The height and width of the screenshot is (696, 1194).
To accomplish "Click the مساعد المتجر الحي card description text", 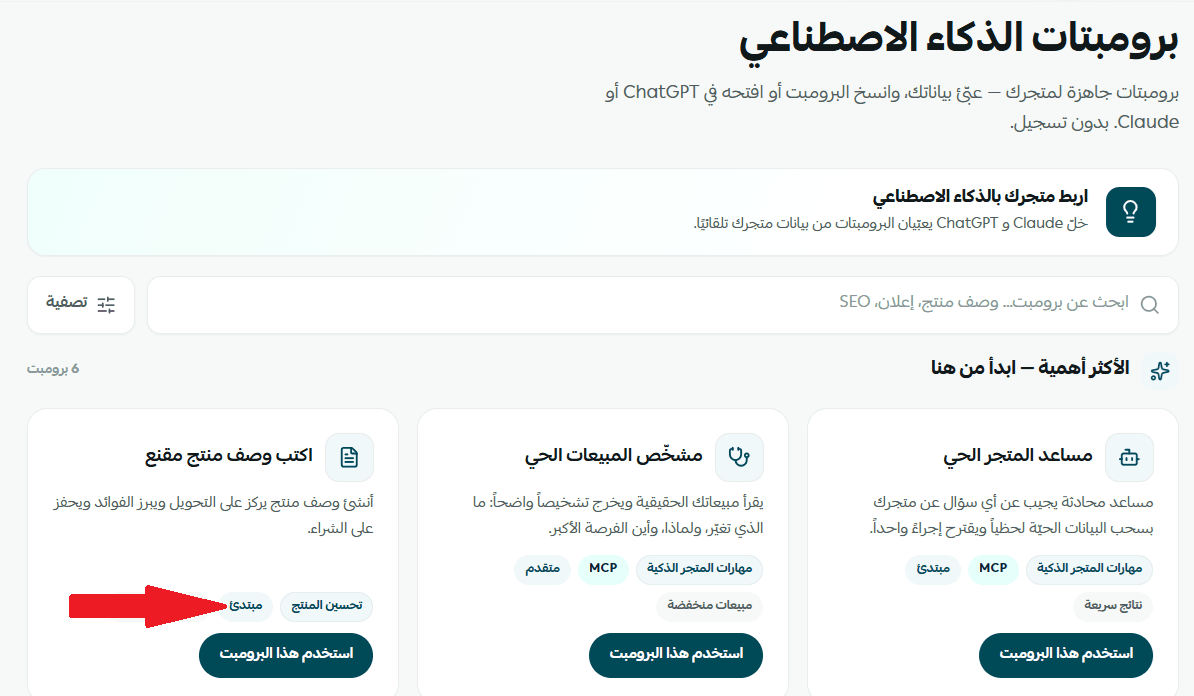I will [x=1012, y=516].
